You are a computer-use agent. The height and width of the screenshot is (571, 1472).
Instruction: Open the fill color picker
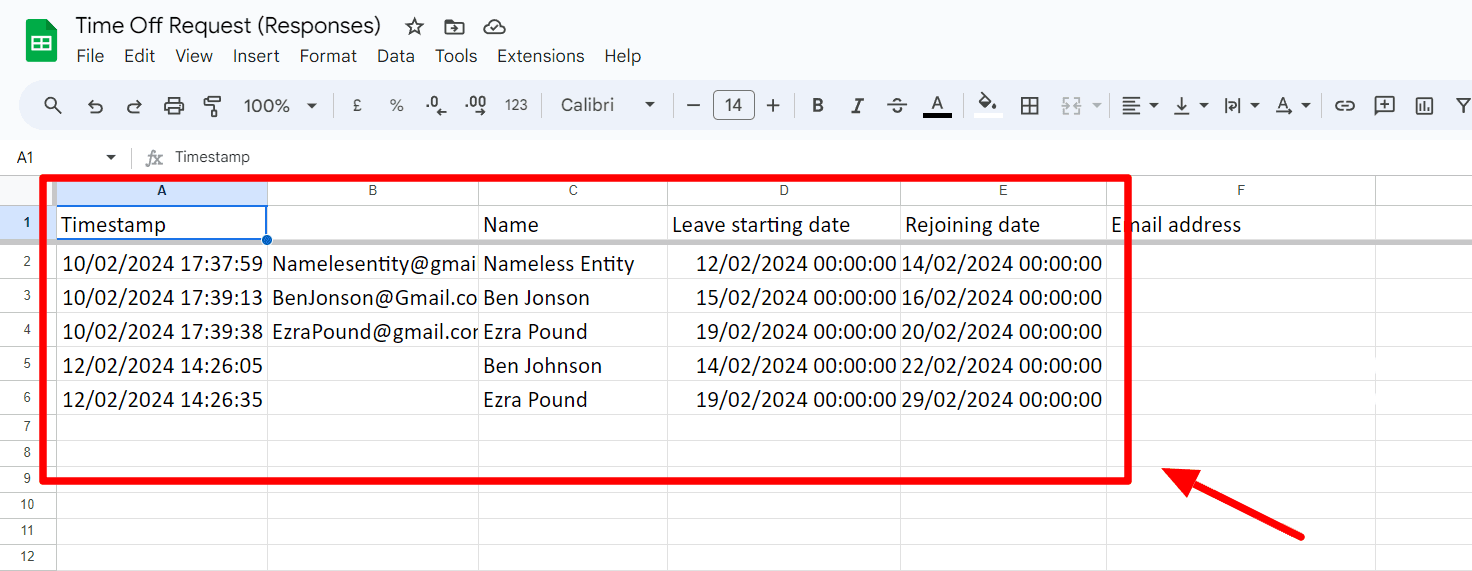coord(988,105)
